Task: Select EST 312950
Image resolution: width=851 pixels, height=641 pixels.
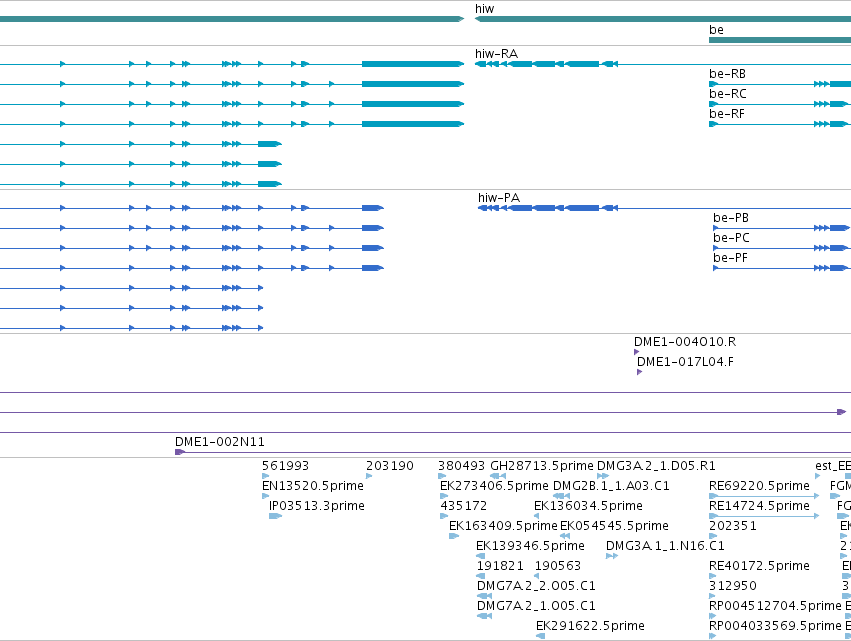Action: point(733,586)
